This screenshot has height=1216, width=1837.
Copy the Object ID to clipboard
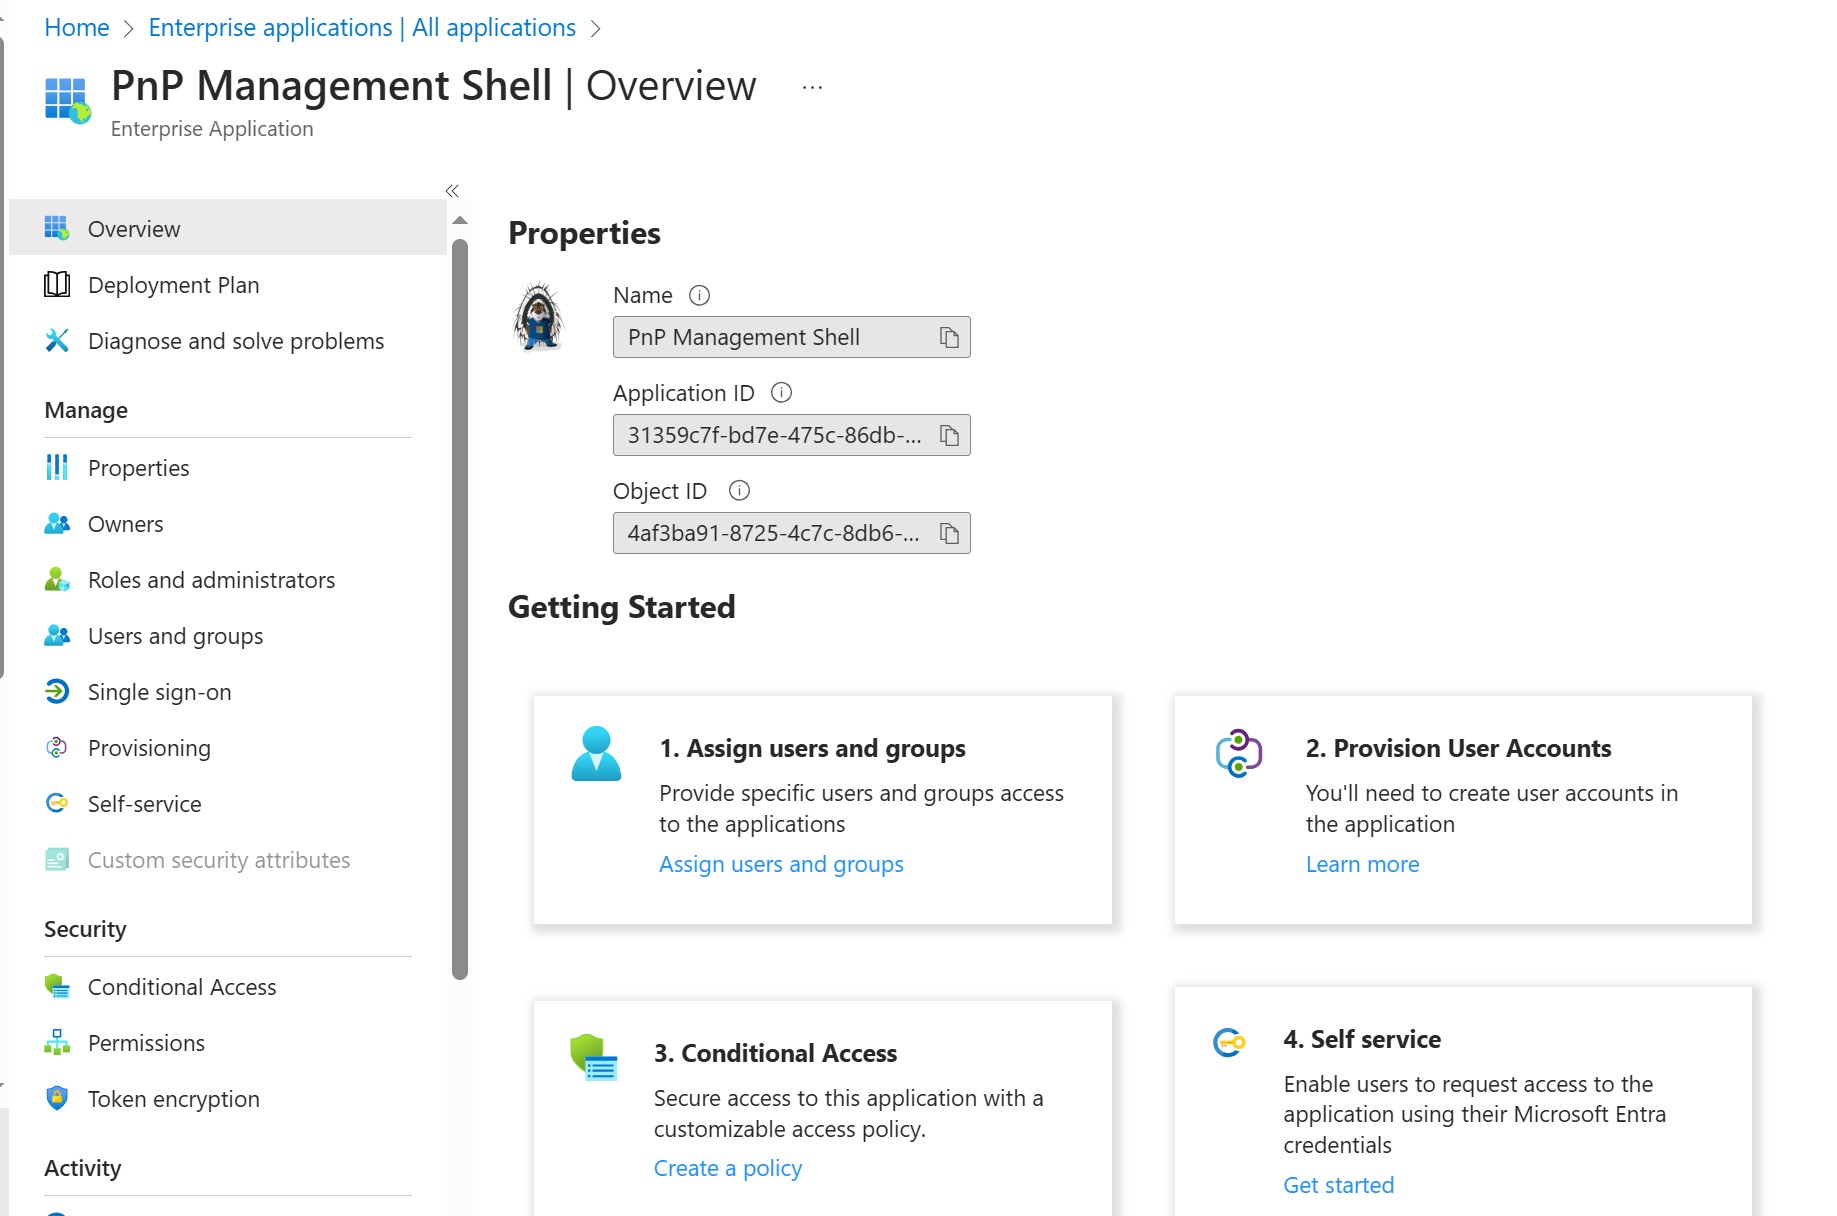(x=948, y=533)
